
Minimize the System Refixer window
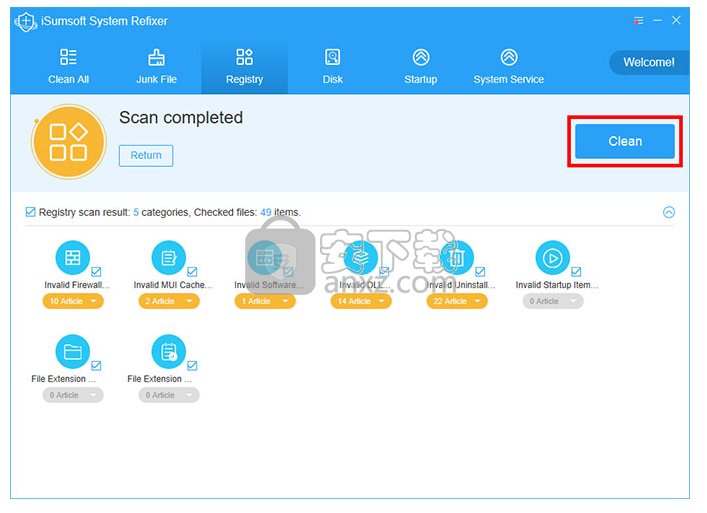657,21
